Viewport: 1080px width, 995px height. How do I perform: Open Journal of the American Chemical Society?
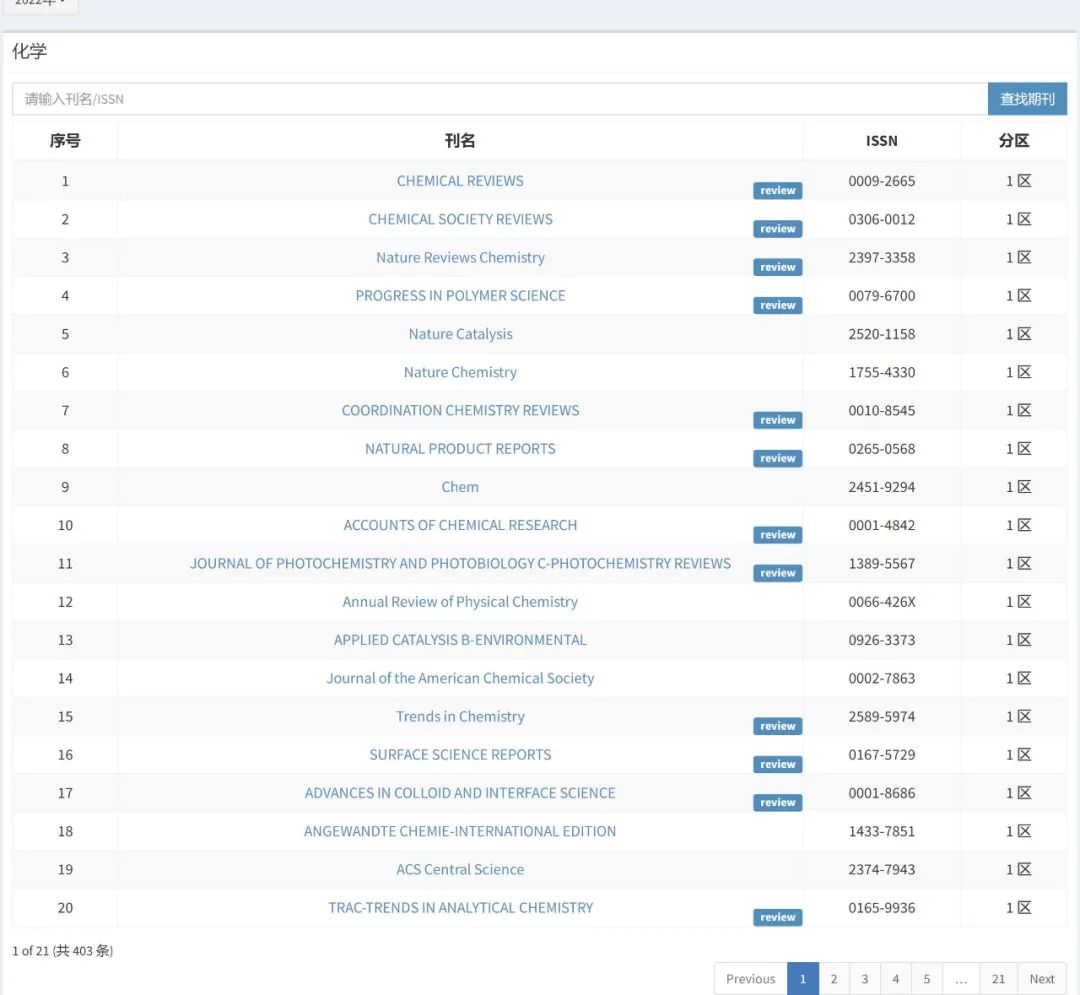[x=460, y=678]
